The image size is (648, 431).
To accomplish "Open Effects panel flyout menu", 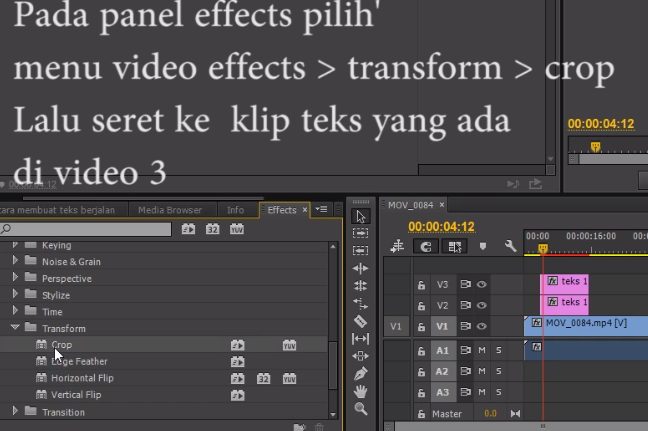I will 321,210.
